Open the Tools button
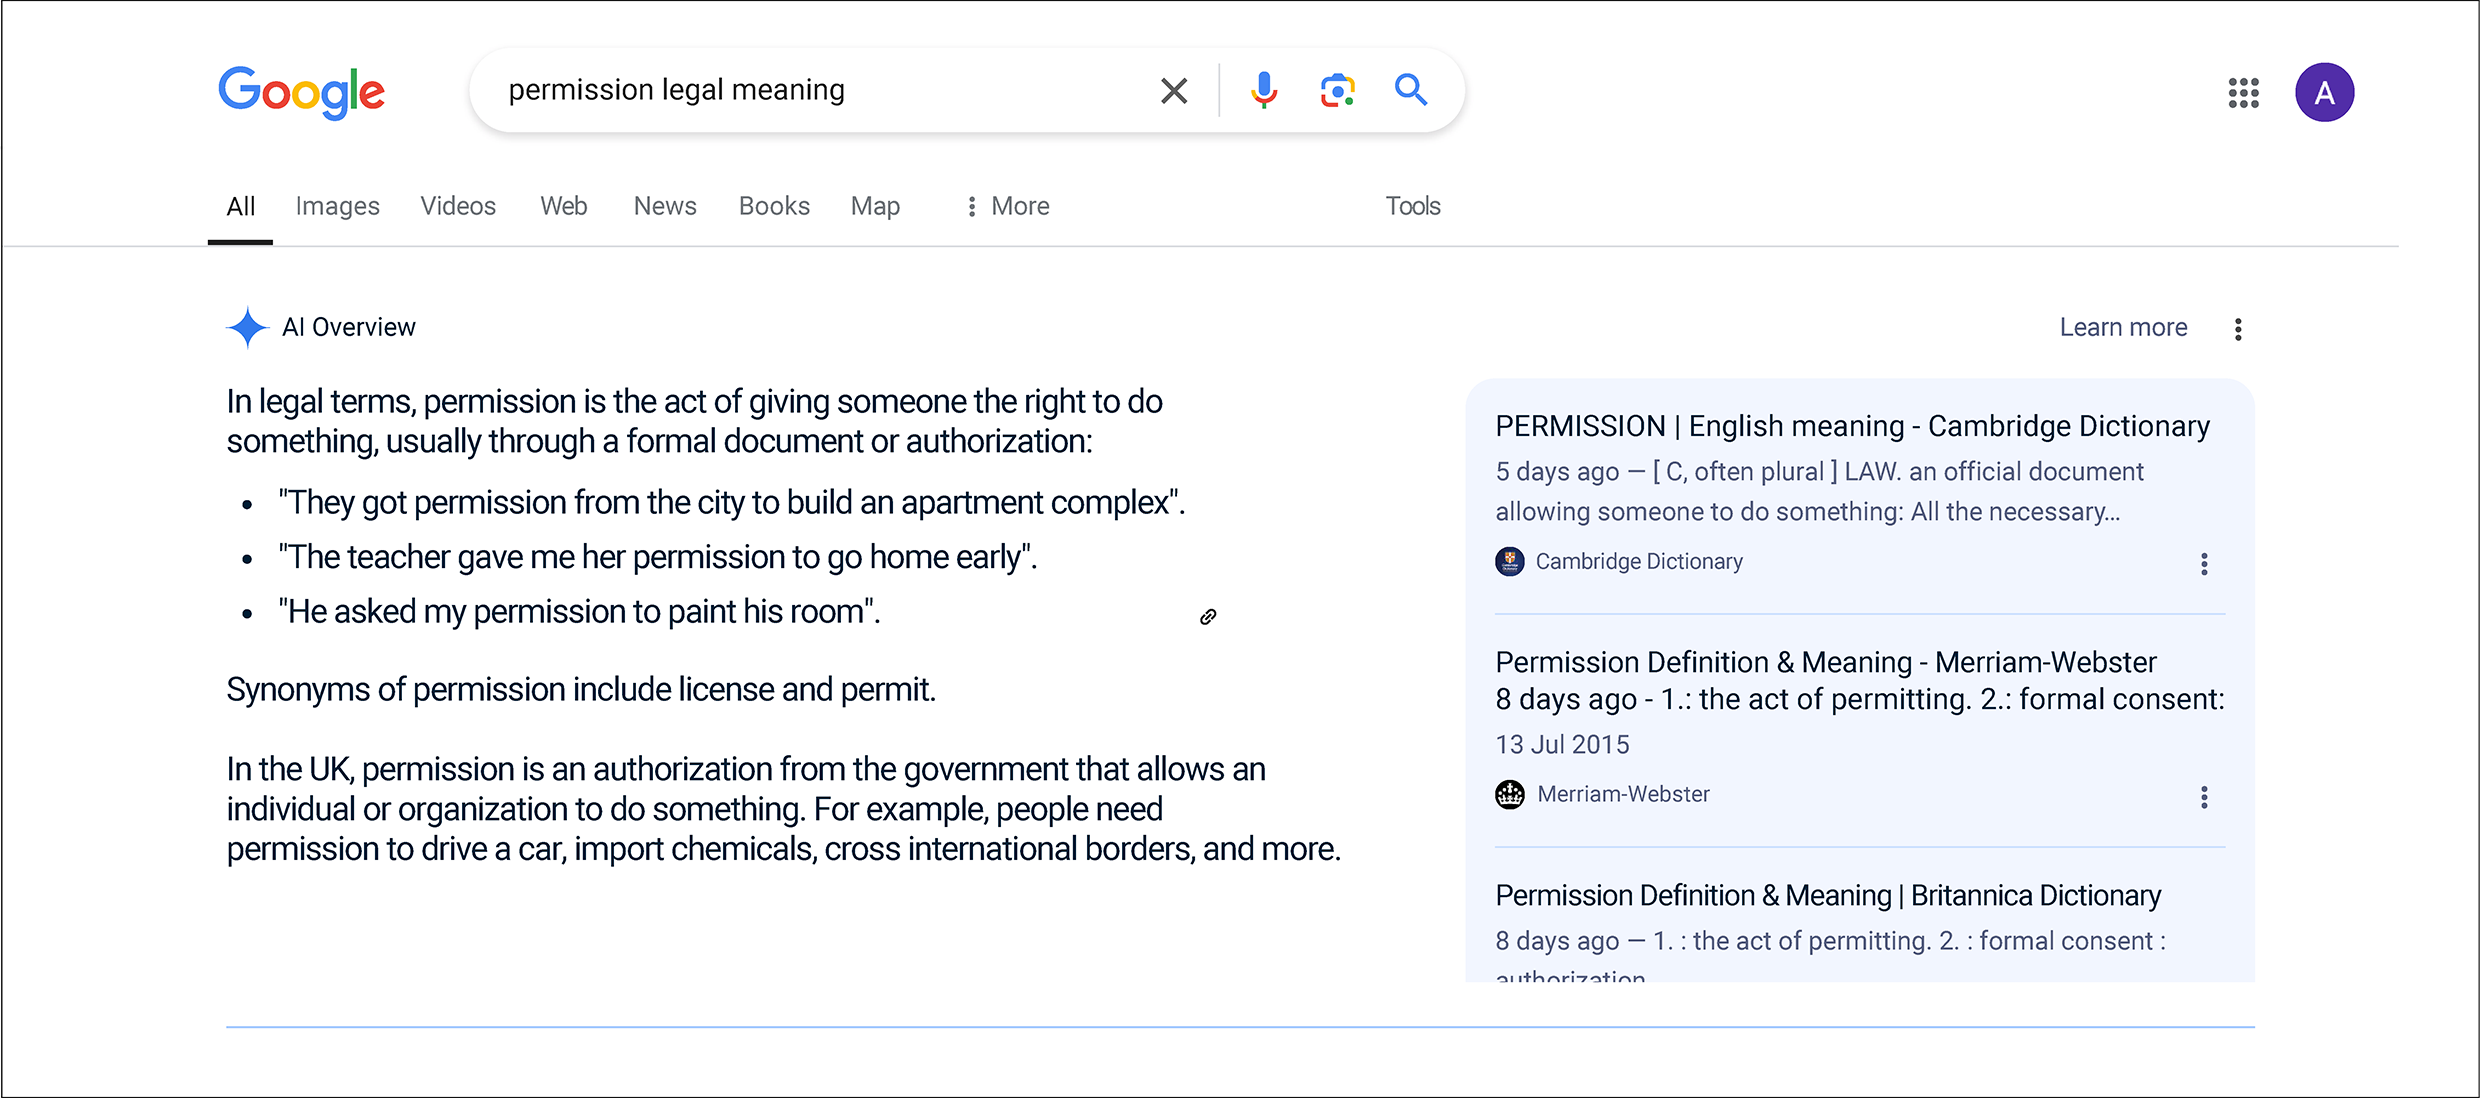2480x1098 pixels. pyautogui.click(x=1412, y=206)
